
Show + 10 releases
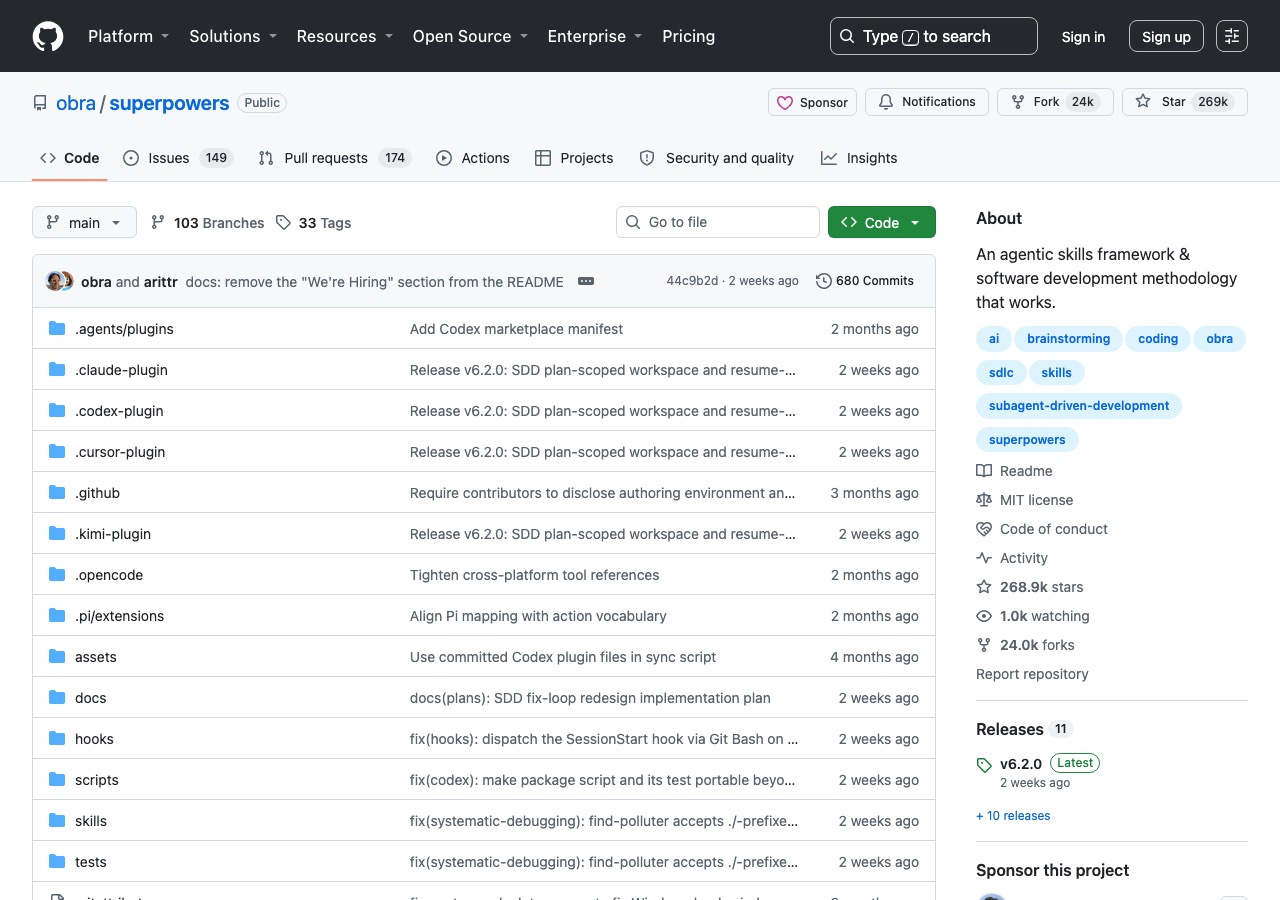point(1013,816)
